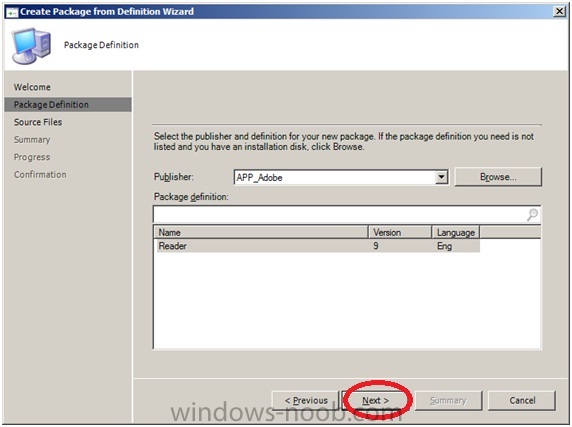This screenshot has width=572, height=427.
Task: Click the computer image beside Package Definition
Action: point(31,46)
